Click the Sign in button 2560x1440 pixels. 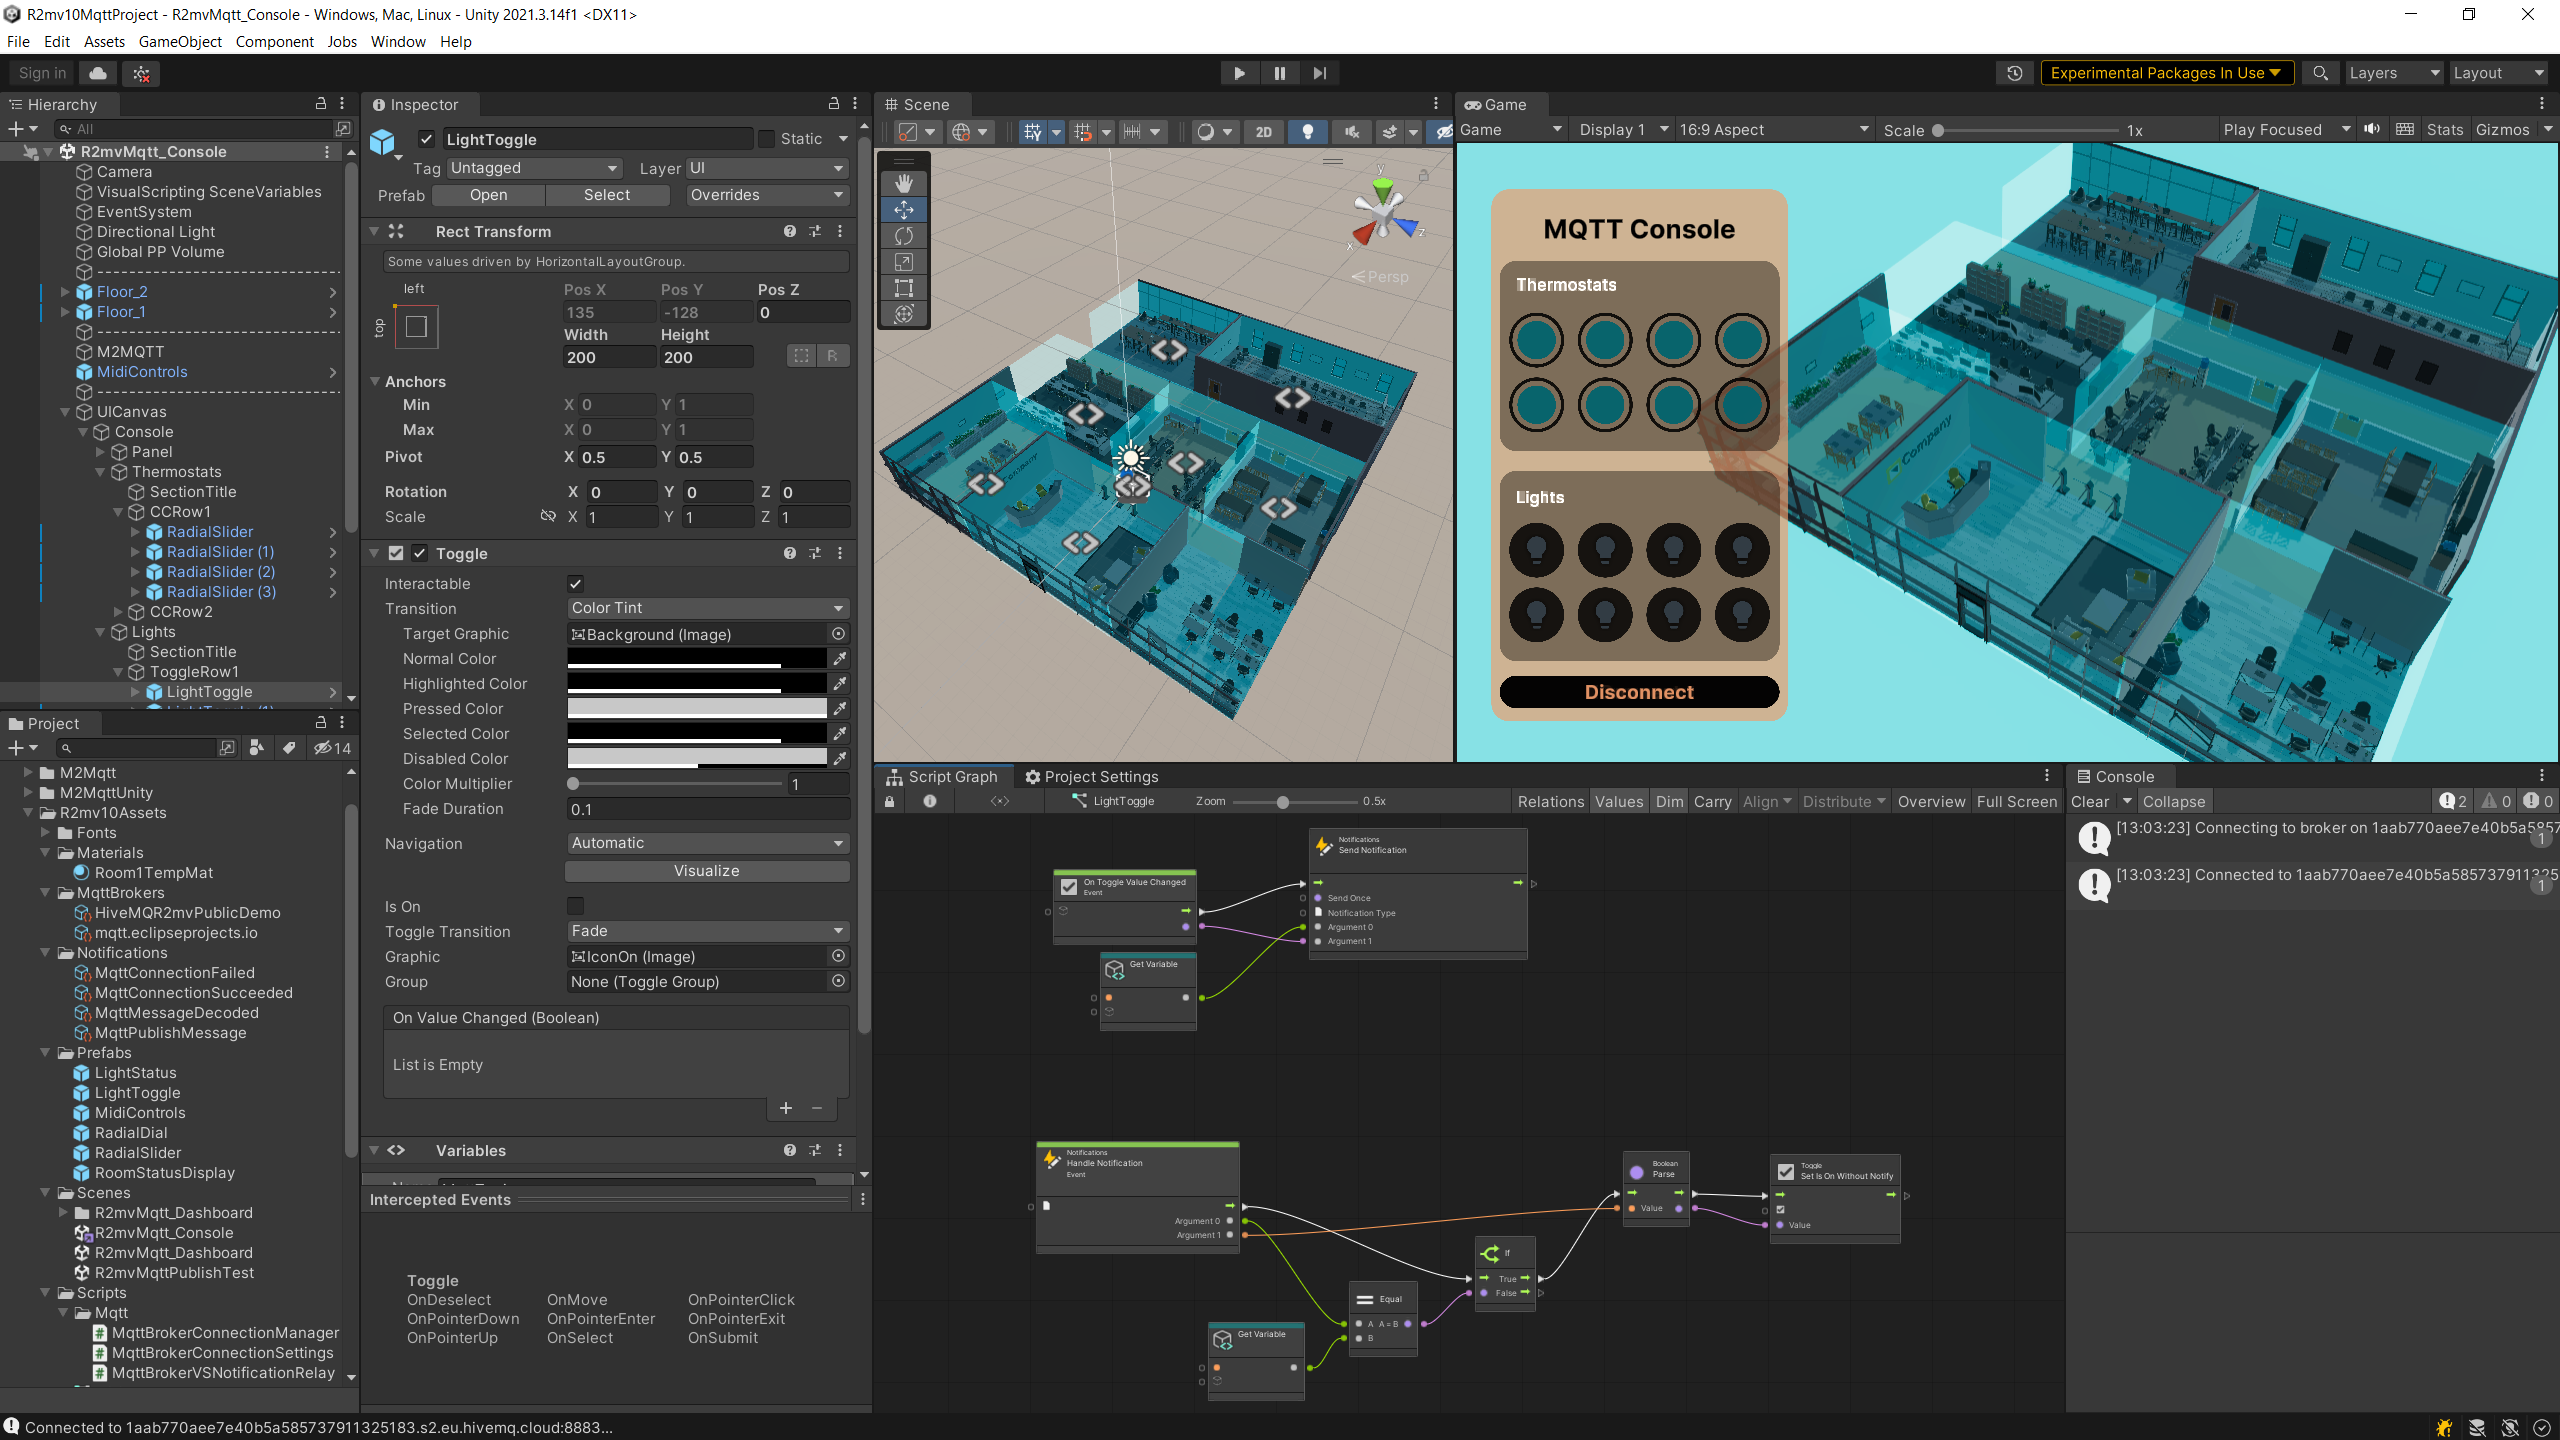(x=42, y=73)
